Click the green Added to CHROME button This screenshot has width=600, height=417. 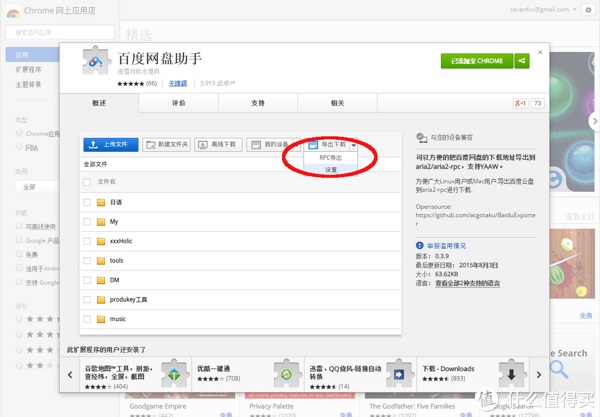point(477,61)
